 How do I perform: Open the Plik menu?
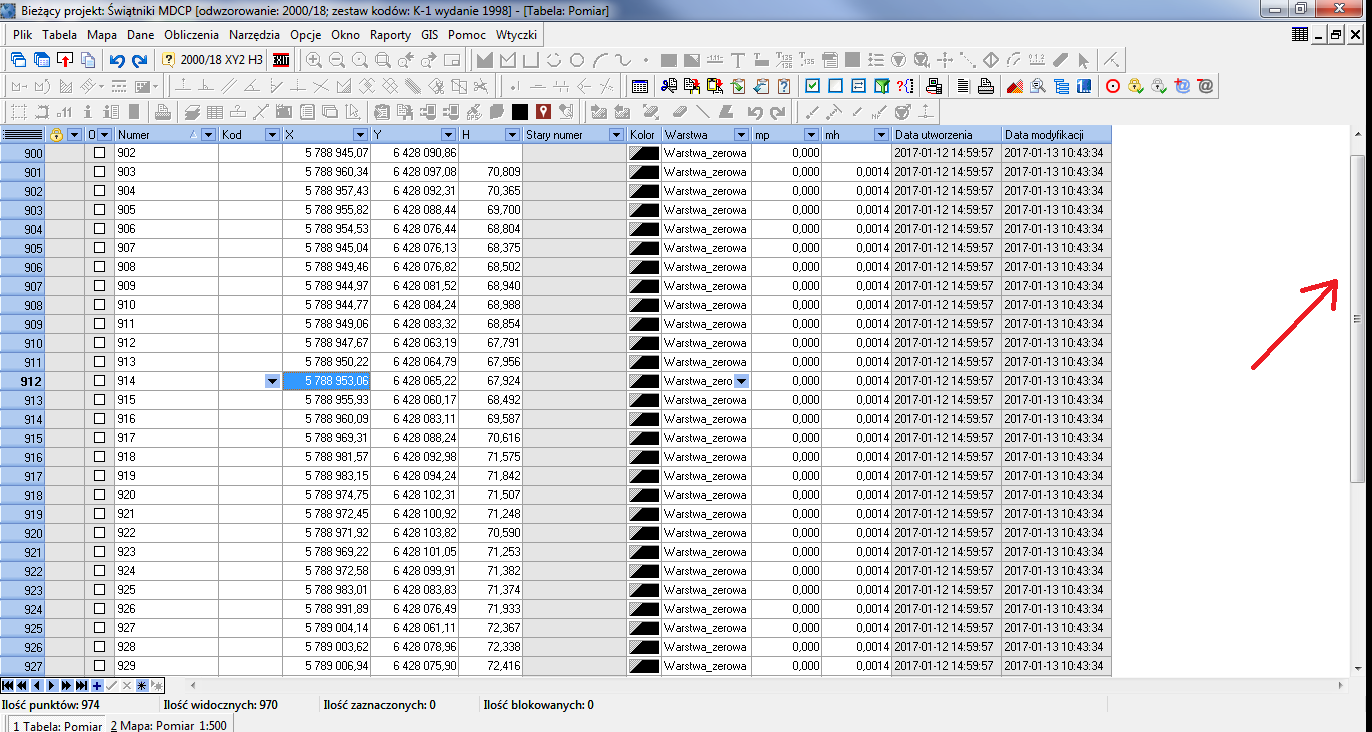click(22, 34)
